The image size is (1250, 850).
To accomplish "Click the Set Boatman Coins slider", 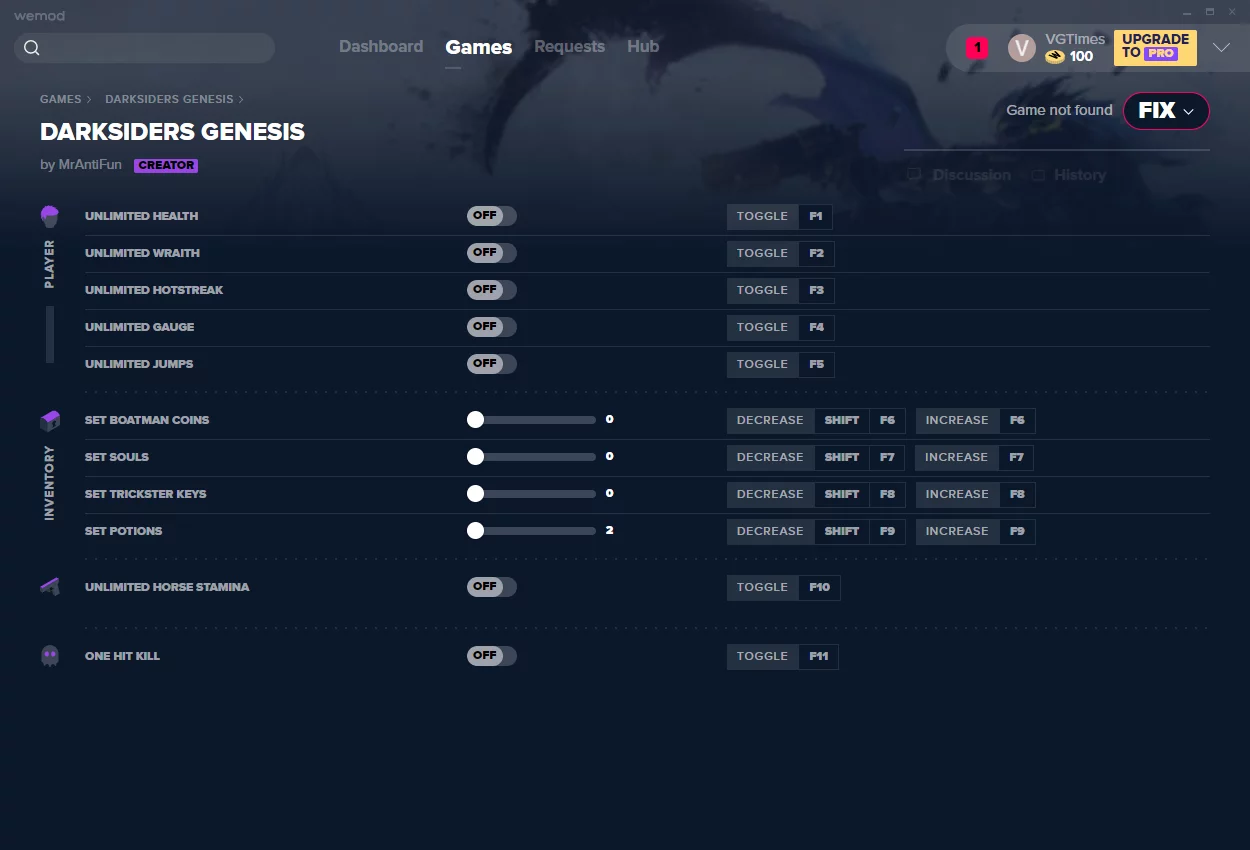I will pyautogui.click(x=532, y=420).
